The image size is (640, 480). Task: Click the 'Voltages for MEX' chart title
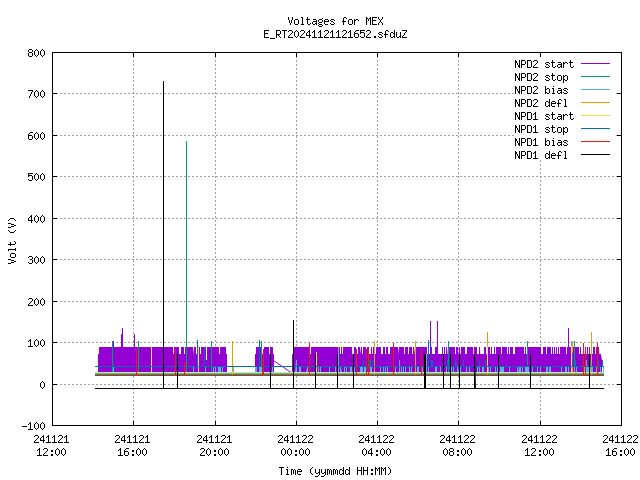(x=335, y=21)
